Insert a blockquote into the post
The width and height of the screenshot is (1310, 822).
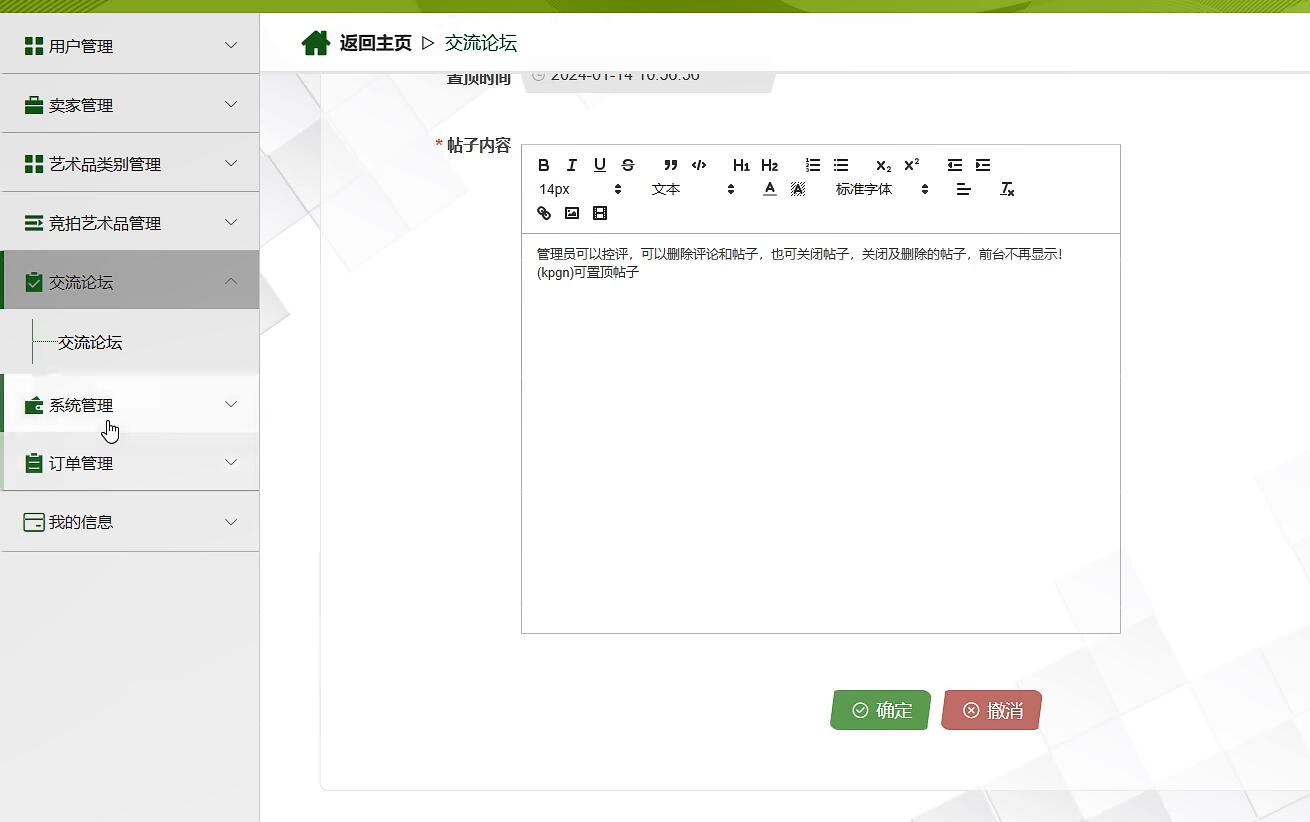coord(670,165)
